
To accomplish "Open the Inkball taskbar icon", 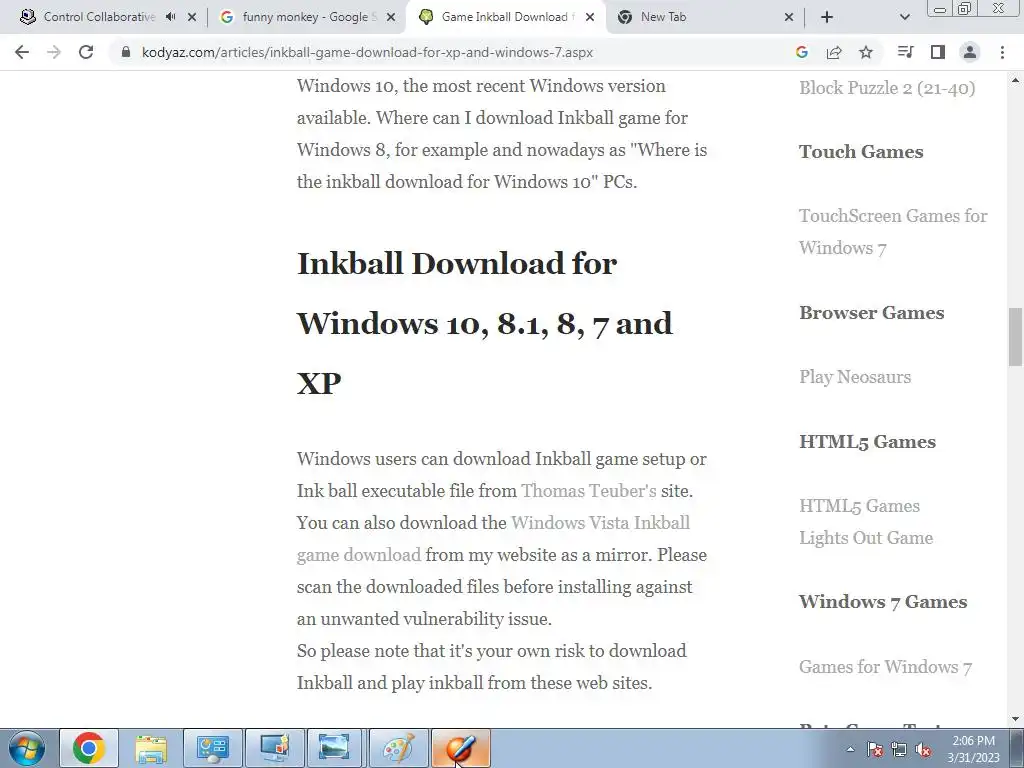I will 460,748.
